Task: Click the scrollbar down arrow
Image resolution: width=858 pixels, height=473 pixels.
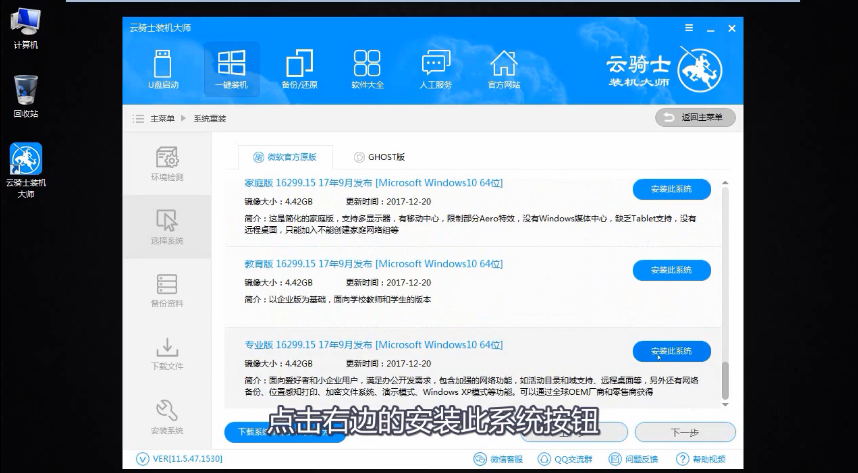Action: click(x=726, y=405)
